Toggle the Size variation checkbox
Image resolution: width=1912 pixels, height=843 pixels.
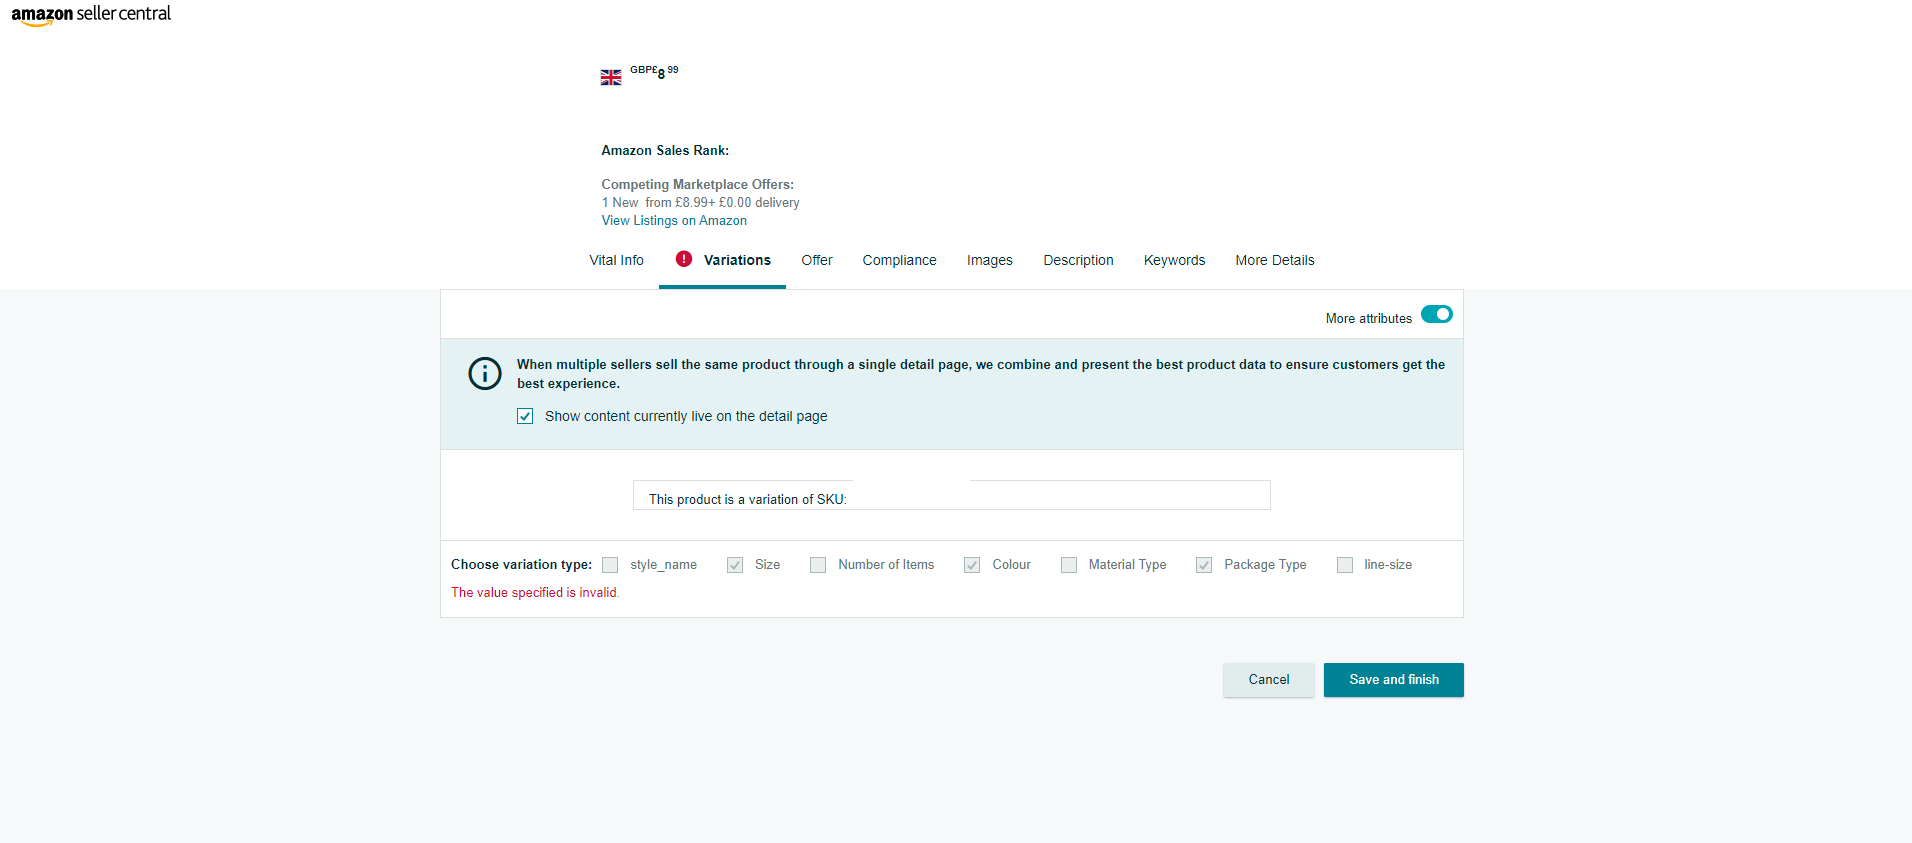[x=735, y=565]
